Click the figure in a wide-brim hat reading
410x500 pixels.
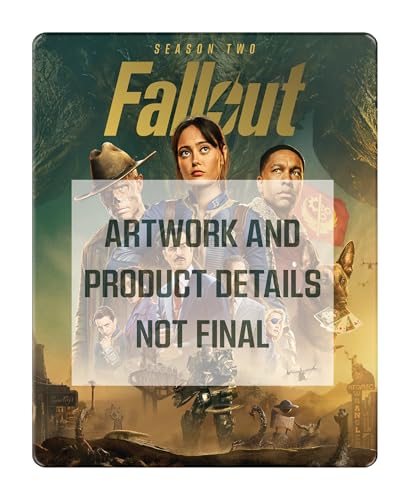285,417
